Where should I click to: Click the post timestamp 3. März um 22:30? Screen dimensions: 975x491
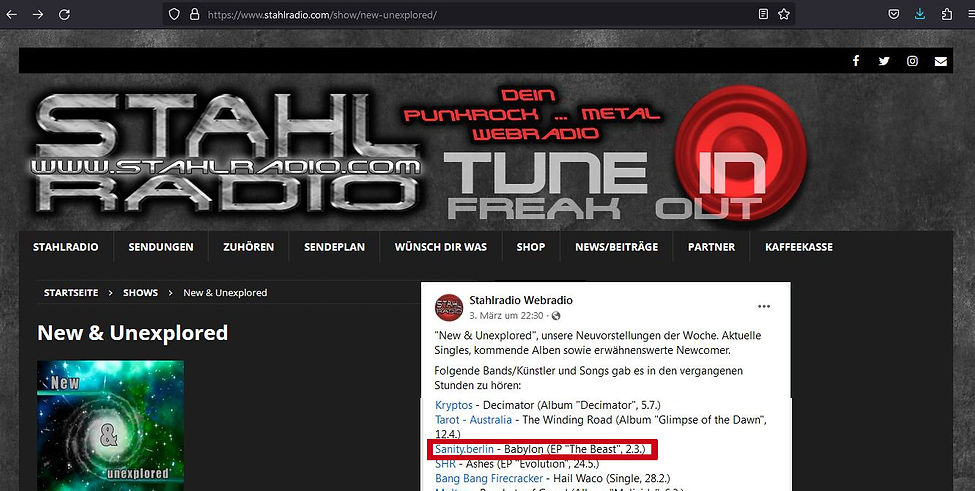click(506, 316)
